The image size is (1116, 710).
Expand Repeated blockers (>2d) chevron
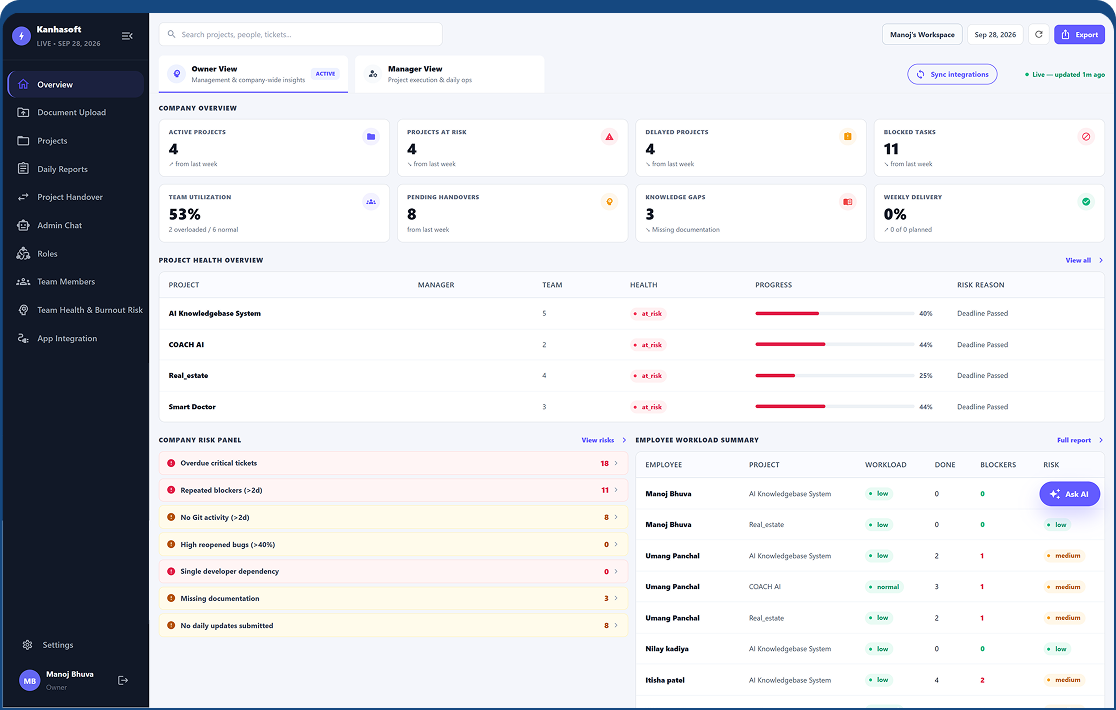coord(616,490)
